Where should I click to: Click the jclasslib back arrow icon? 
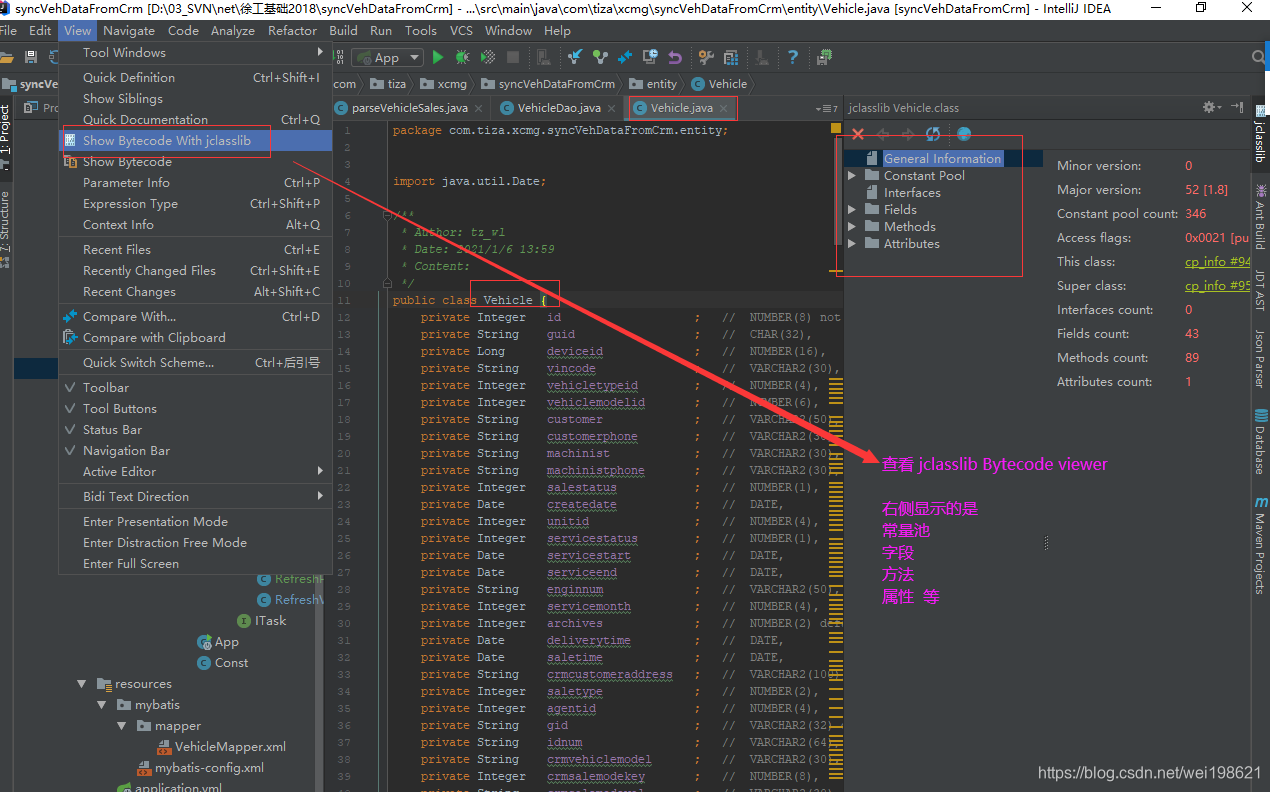pyautogui.click(x=883, y=134)
